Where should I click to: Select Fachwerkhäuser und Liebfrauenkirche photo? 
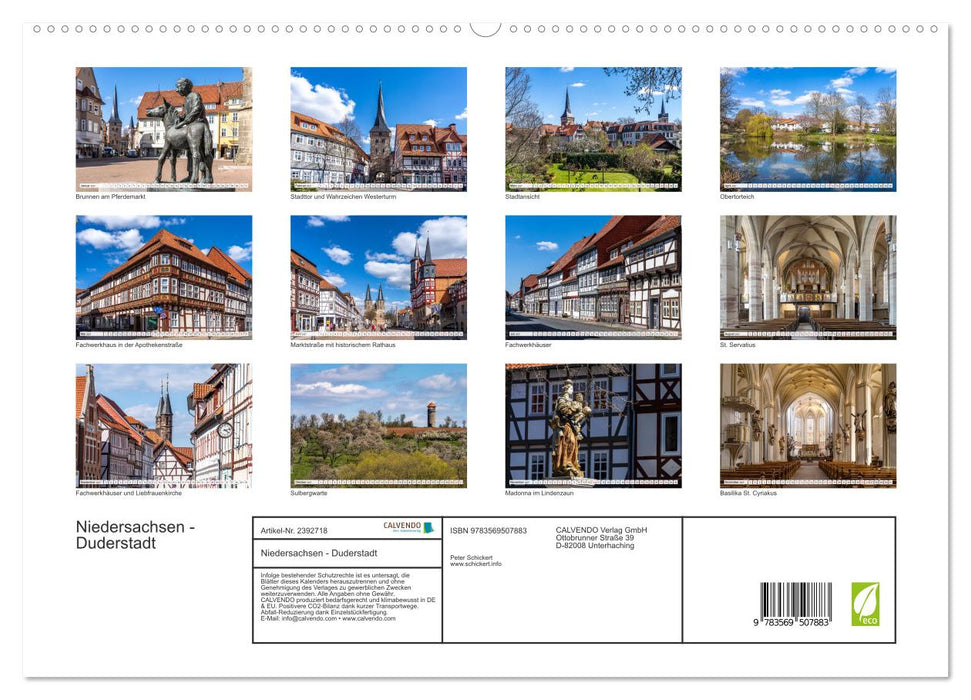point(163,426)
